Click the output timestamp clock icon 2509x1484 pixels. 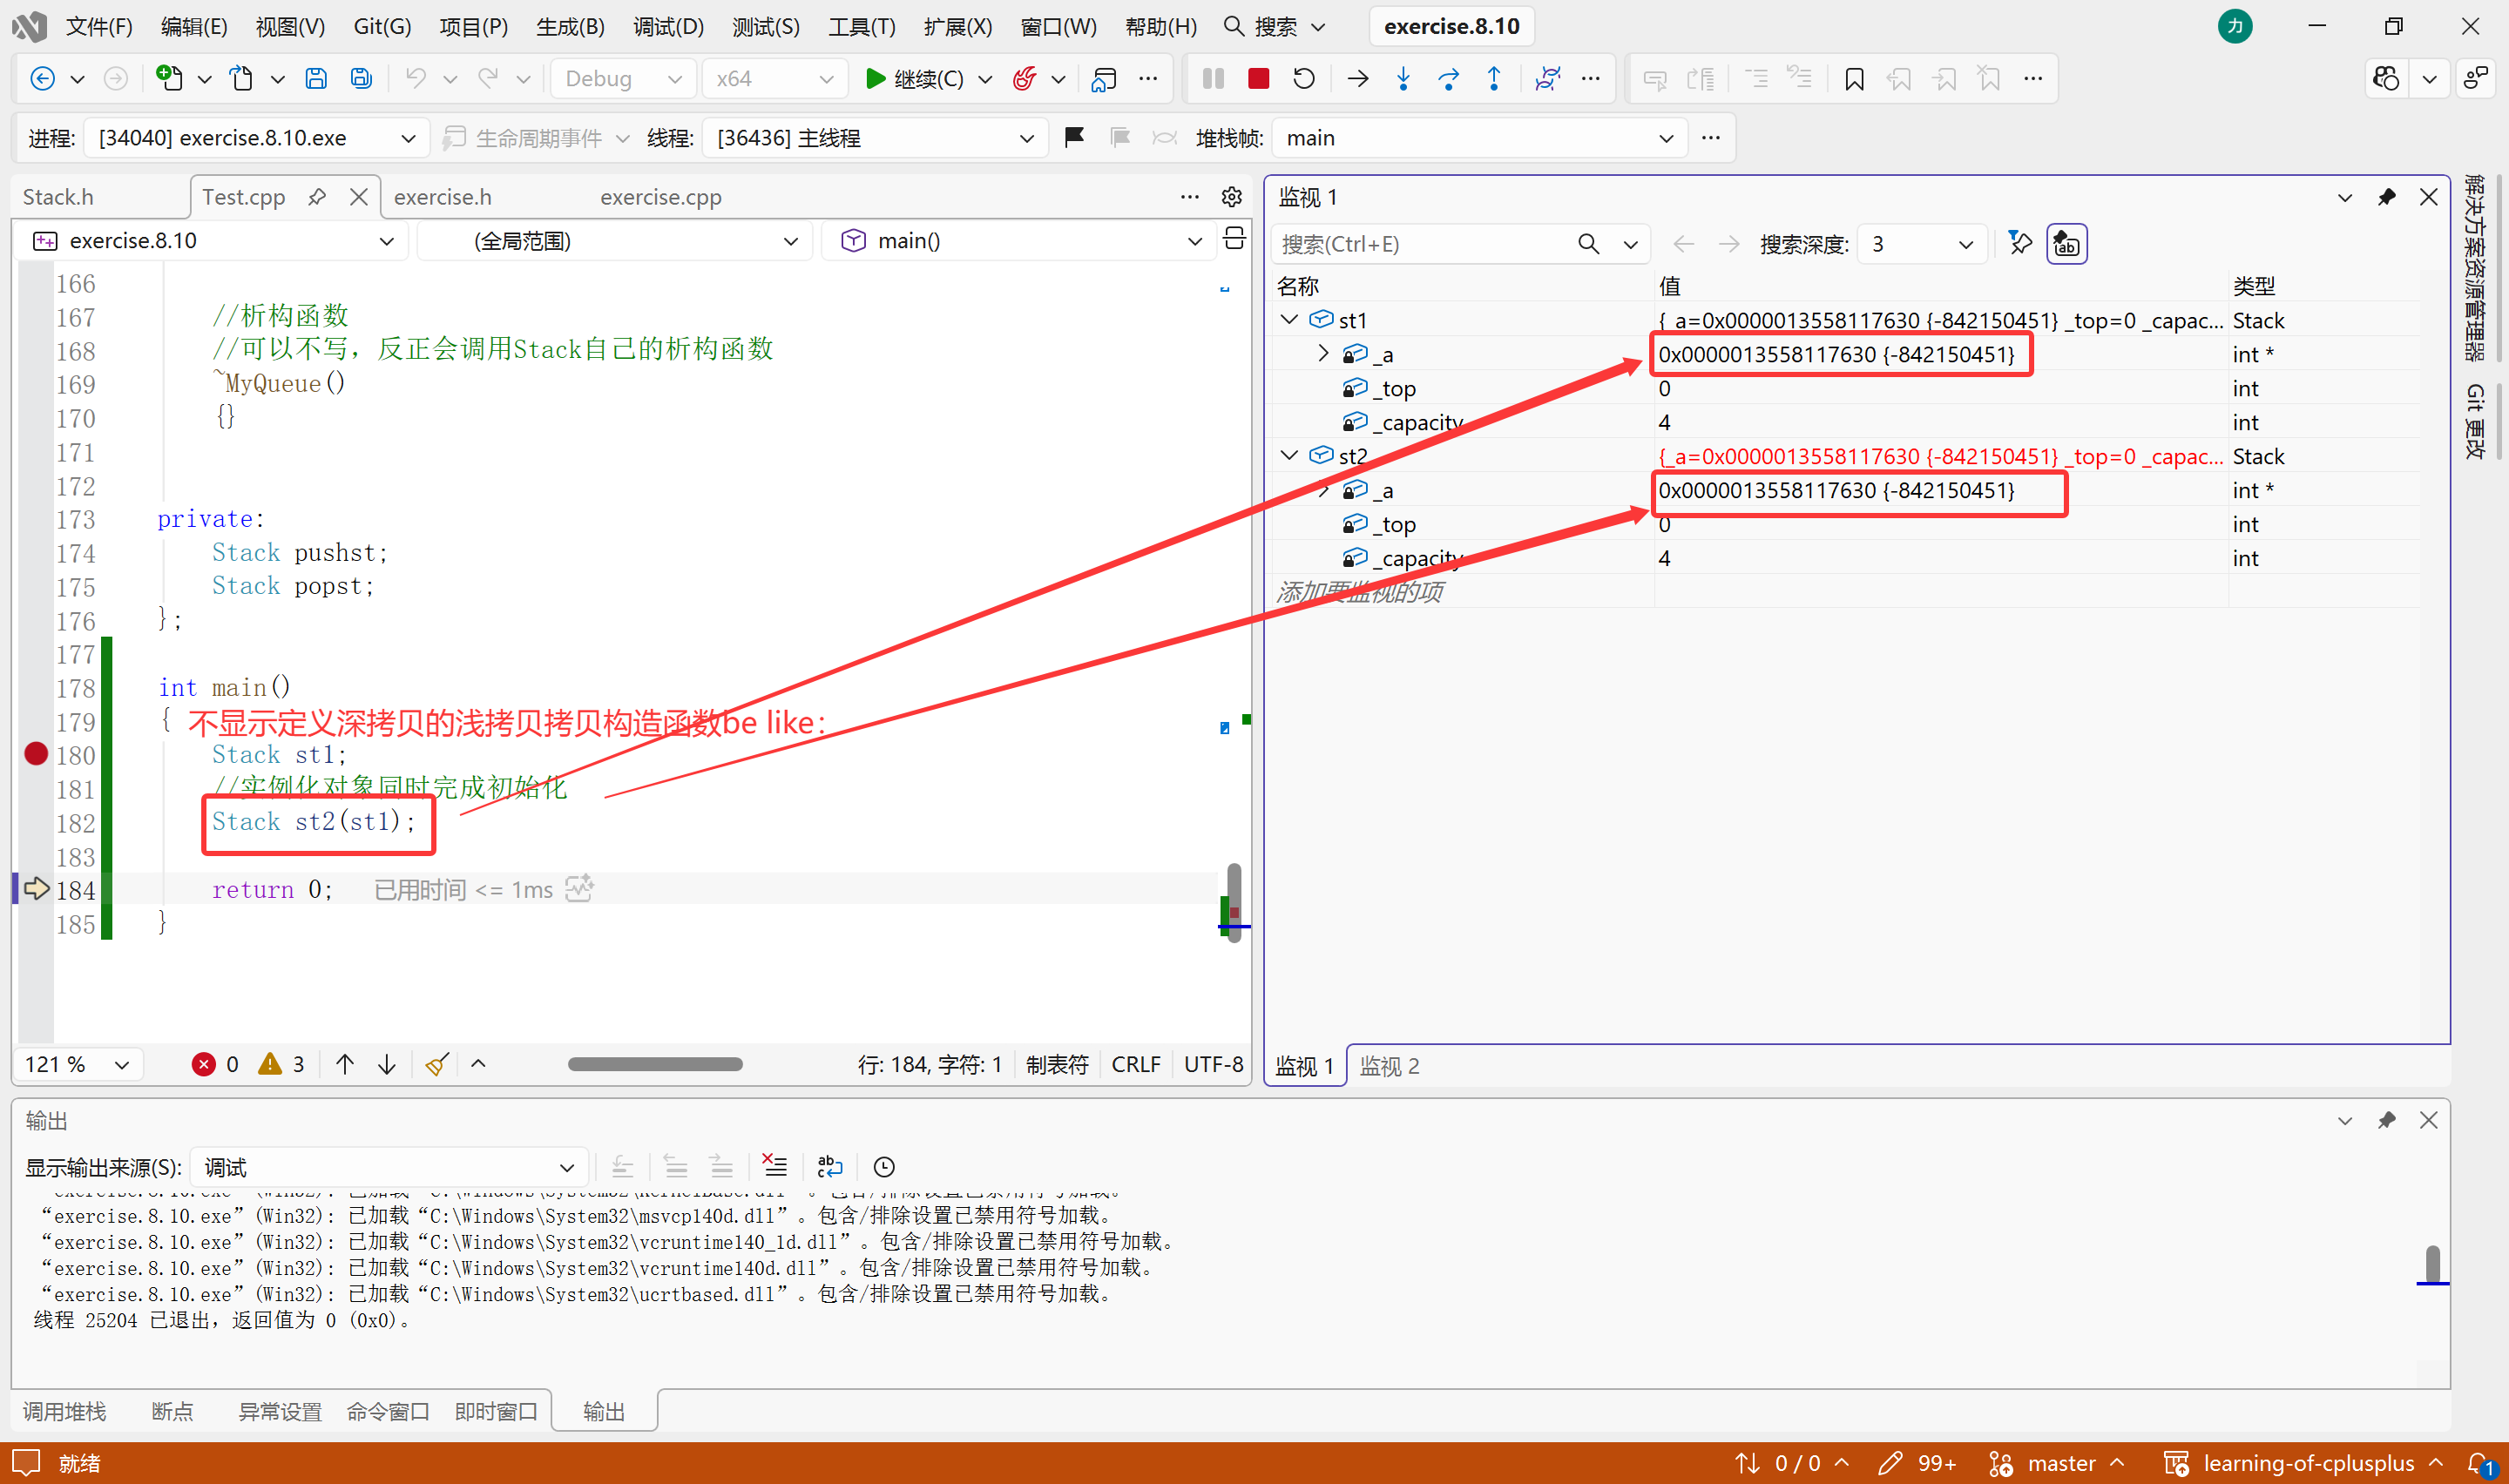[x=884, y=1166]
